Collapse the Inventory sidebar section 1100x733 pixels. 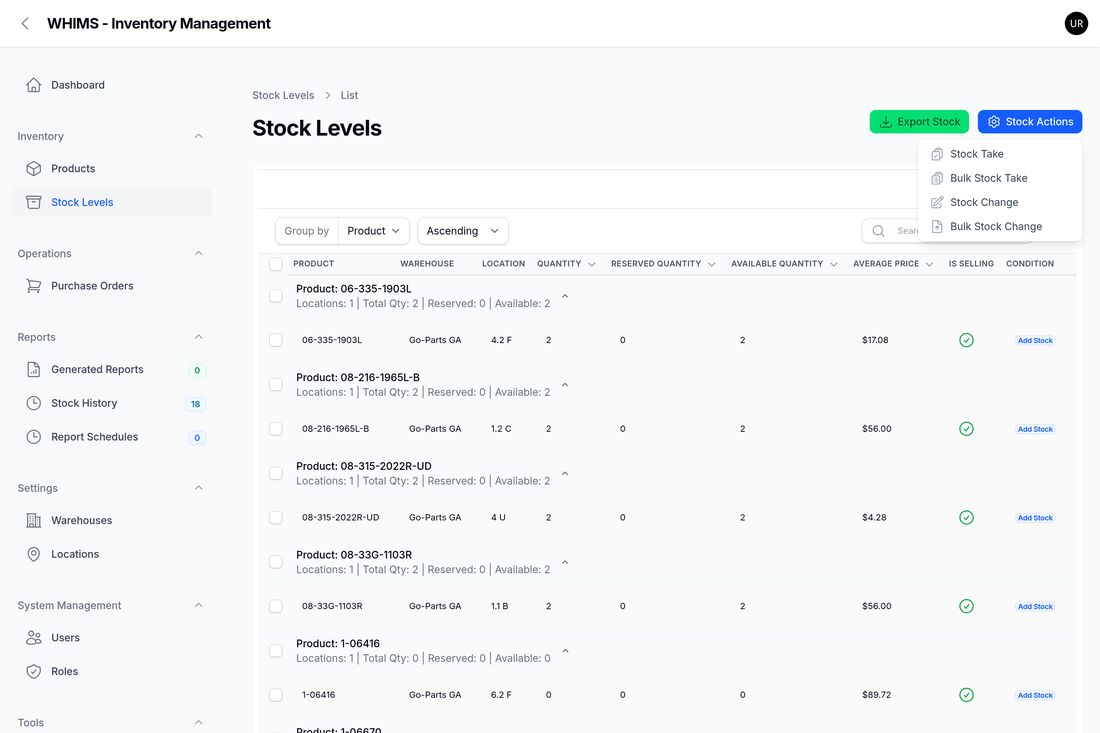click(199, 136)
